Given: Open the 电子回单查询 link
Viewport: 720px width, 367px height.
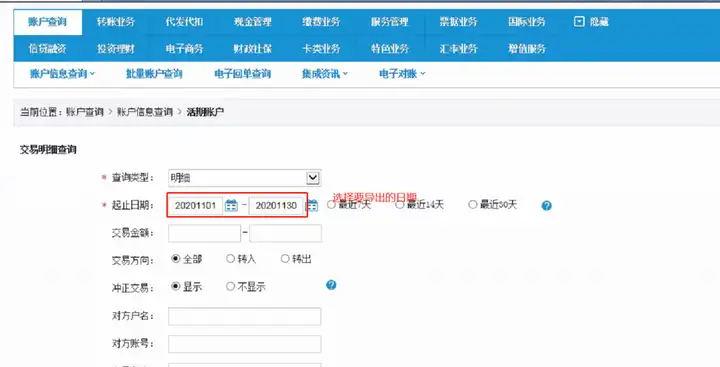Looking at the screenshot, I should point(242,73).
